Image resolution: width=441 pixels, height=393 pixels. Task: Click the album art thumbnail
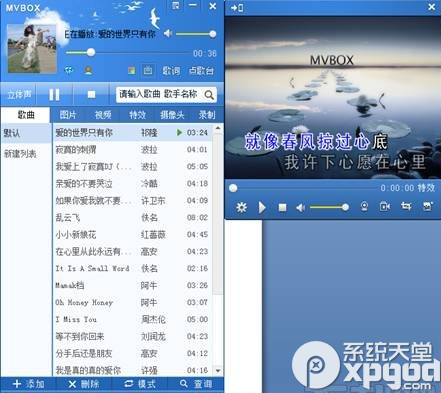click(x=32, y=48)
